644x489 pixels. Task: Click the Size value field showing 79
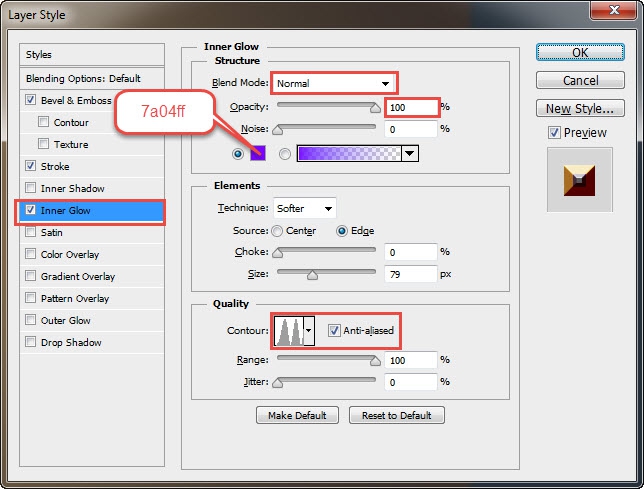[x=411, y=274]
